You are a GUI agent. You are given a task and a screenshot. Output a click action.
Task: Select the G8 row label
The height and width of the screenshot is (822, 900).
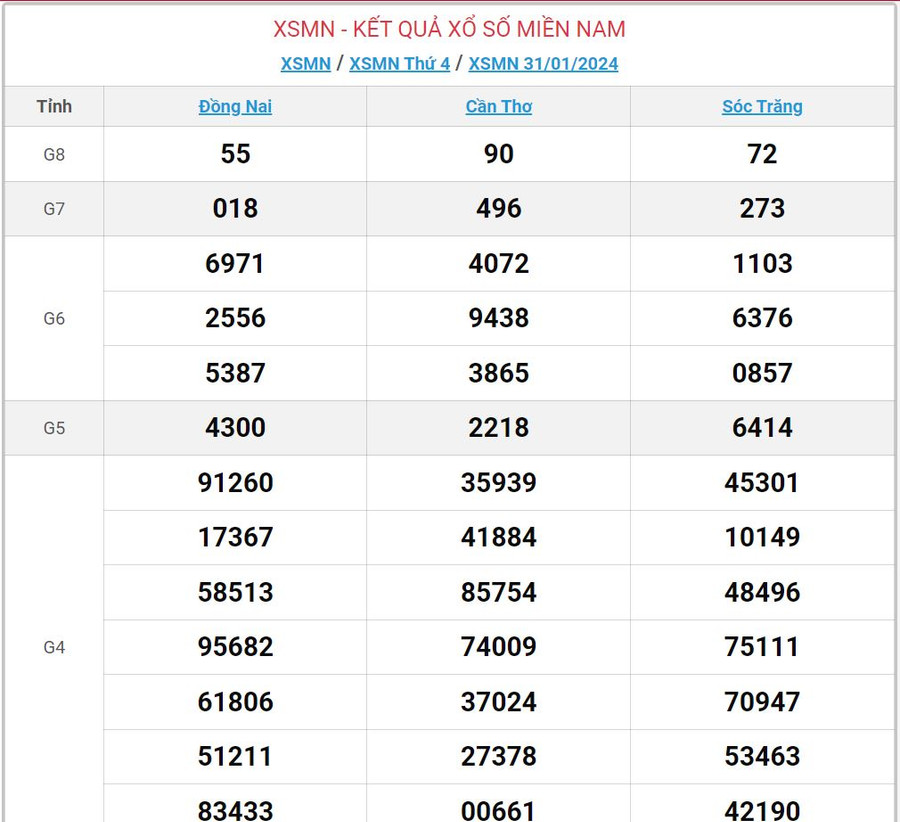(54, 154)
